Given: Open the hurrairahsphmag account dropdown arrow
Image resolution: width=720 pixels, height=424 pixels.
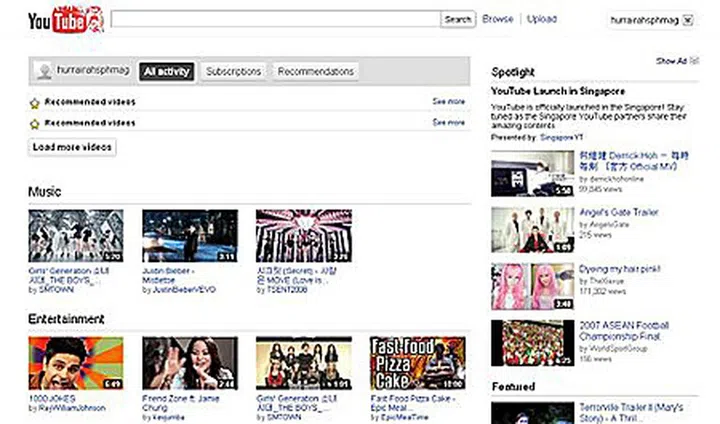Looking at the screenshot, I should click(687, 20).
